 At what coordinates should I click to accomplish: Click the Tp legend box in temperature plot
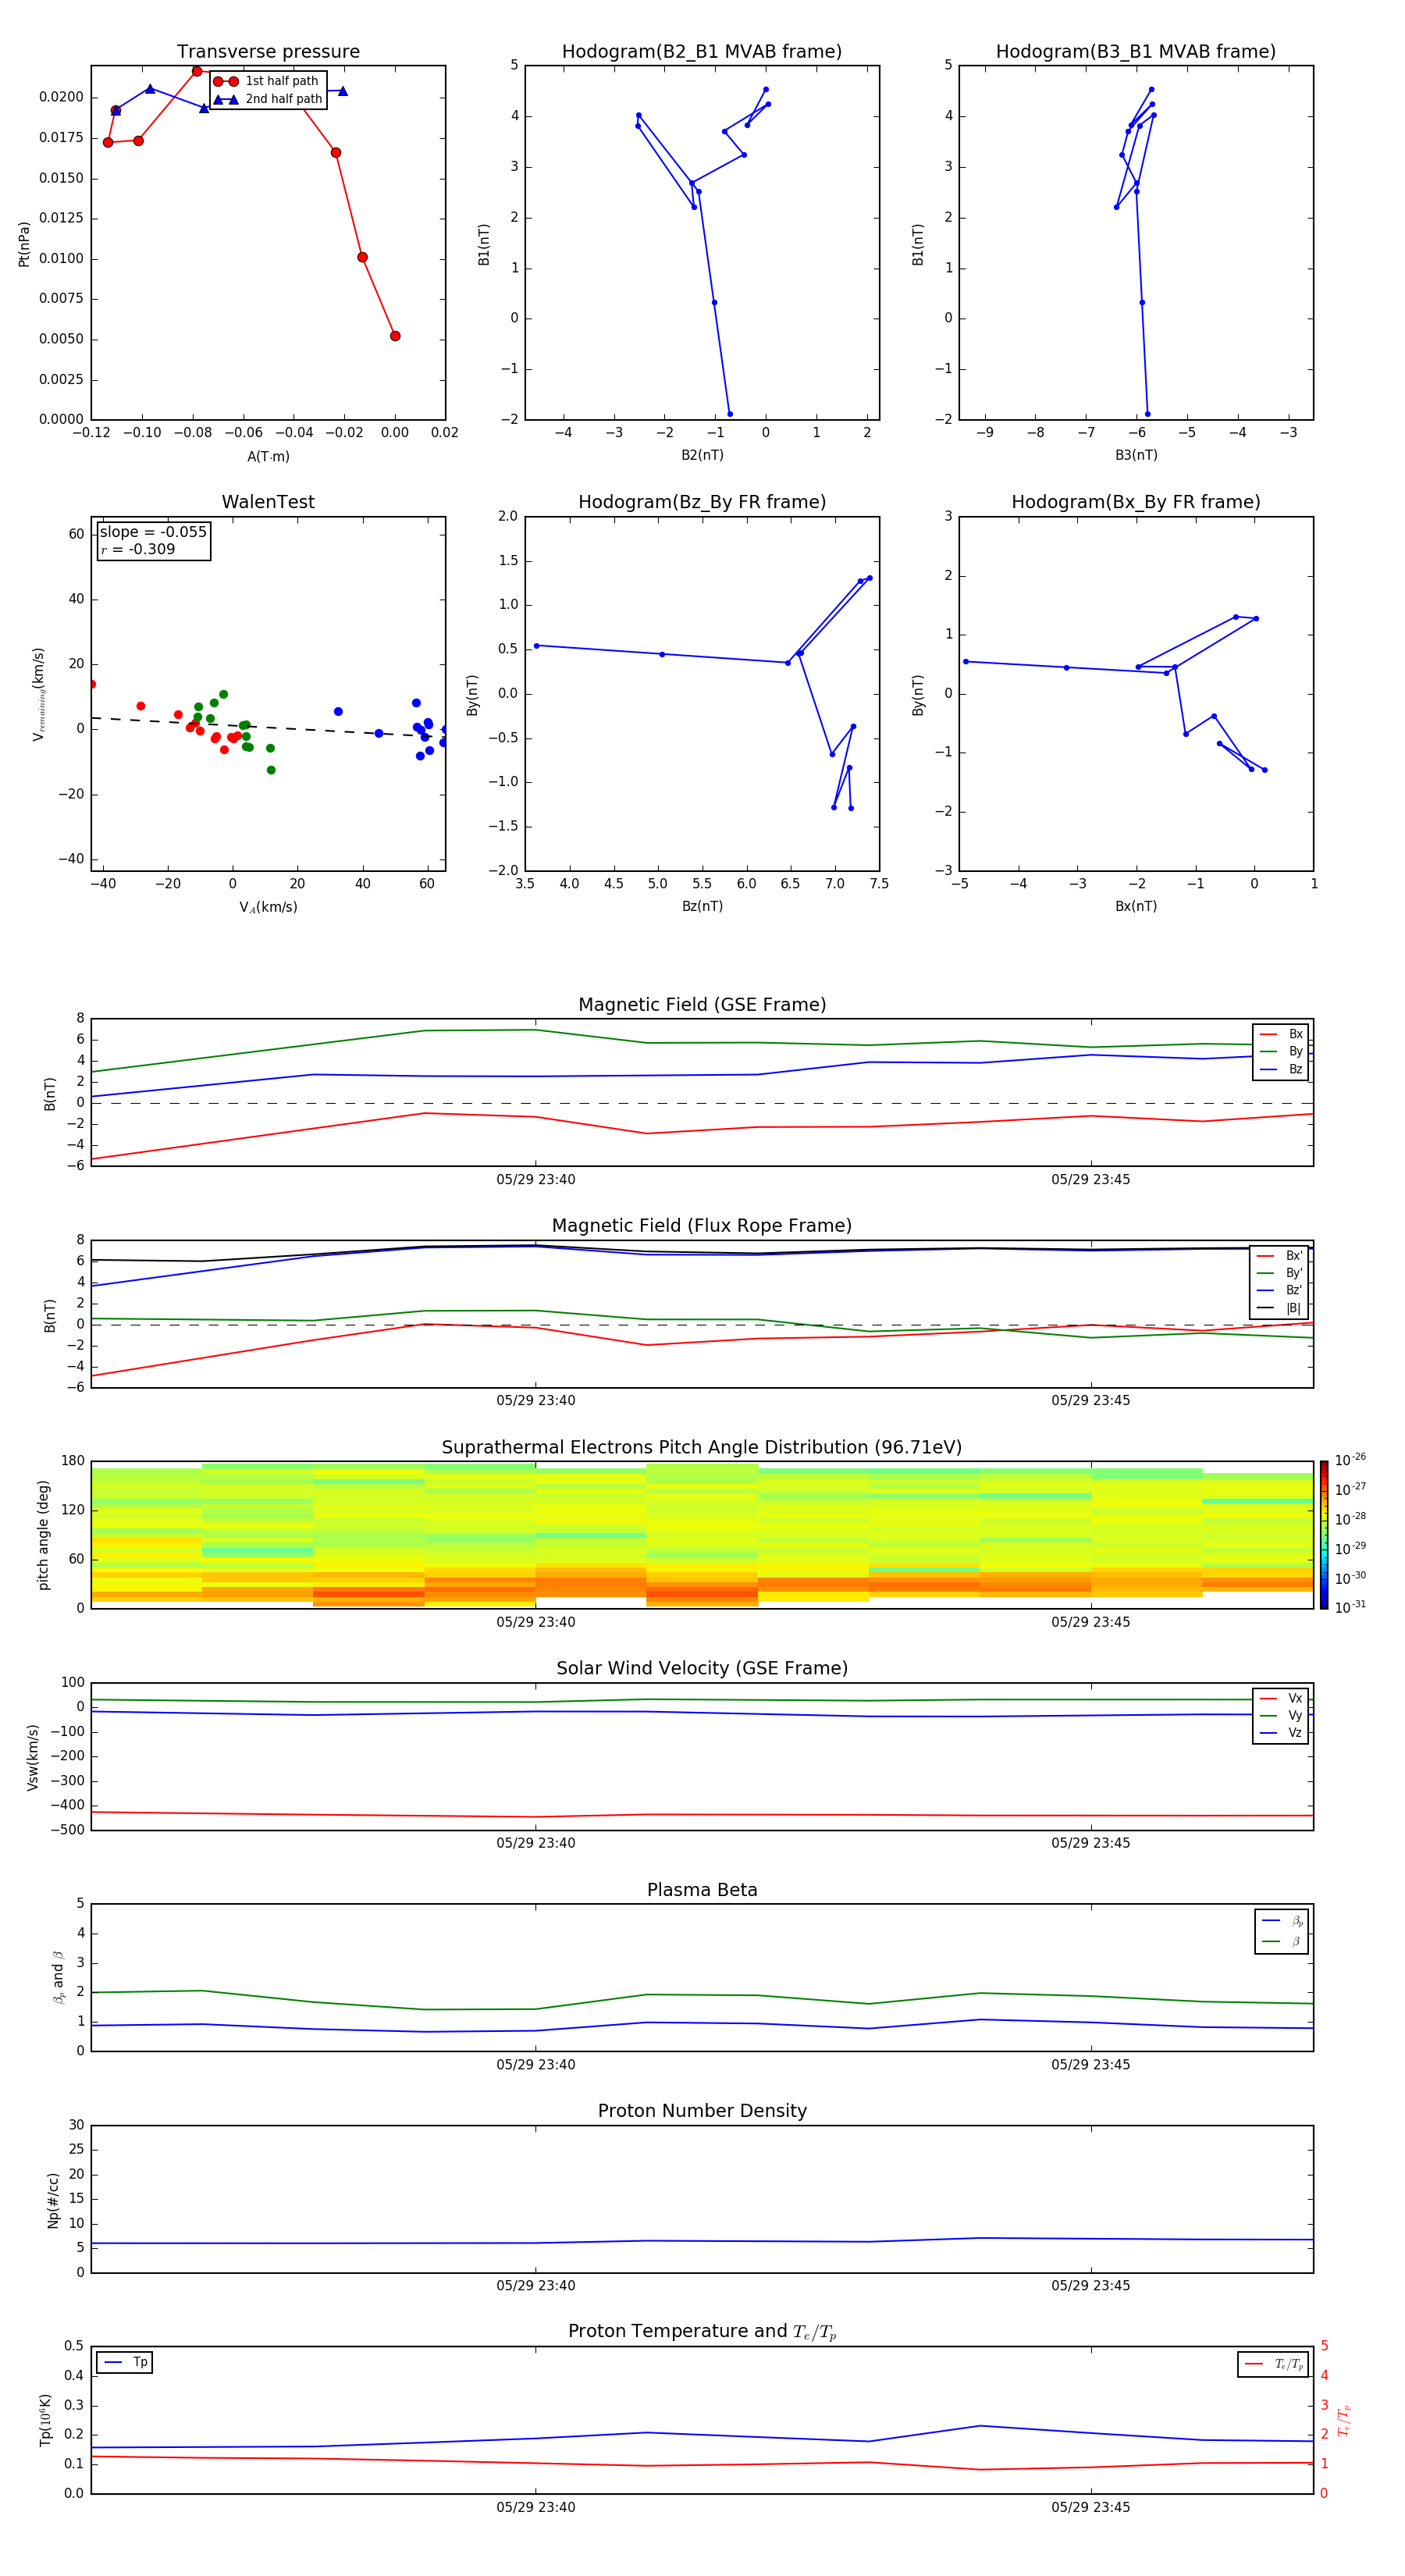pyautogui.click(x=124, y=2363)
